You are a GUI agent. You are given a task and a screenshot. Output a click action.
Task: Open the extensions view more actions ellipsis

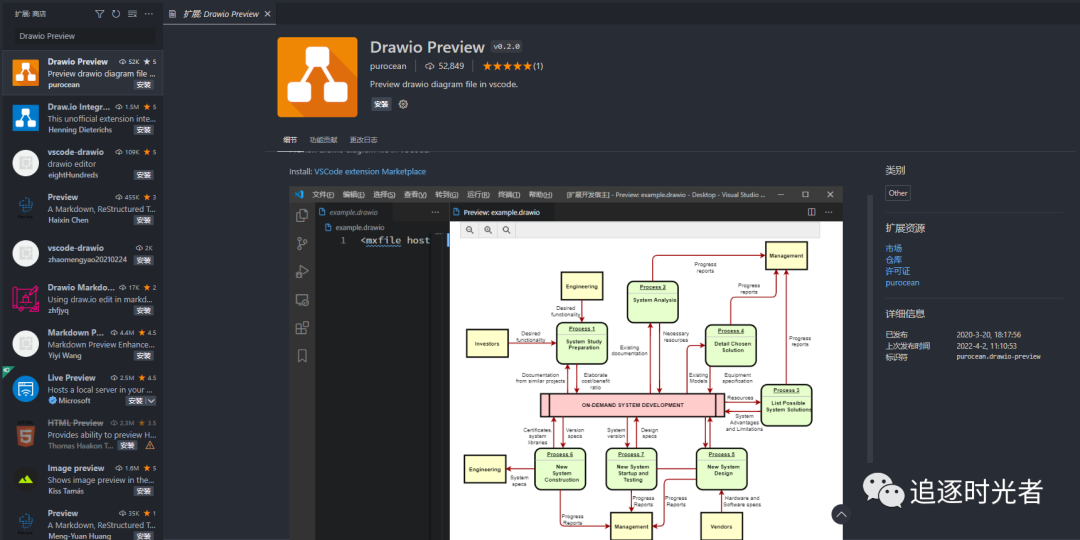(149, 14)
